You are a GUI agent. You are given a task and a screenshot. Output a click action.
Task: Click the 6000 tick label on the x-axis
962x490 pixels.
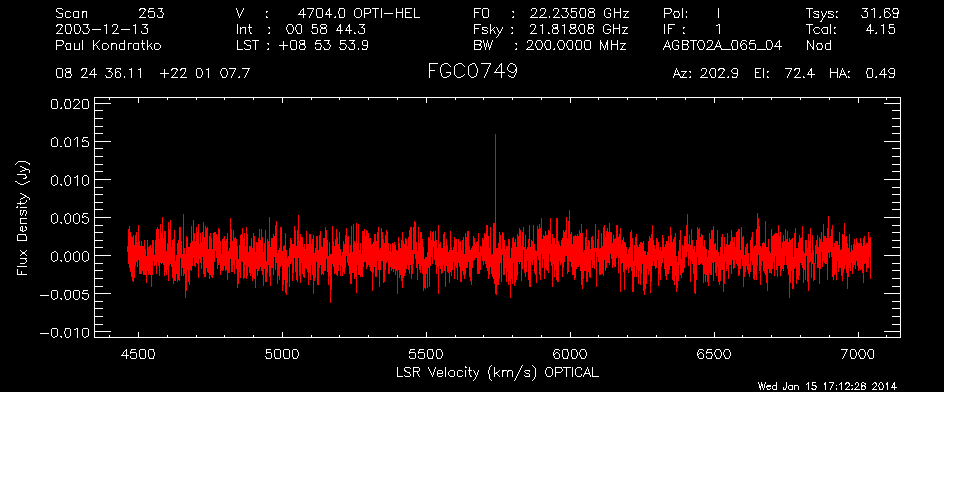click(x=569, y=354)
